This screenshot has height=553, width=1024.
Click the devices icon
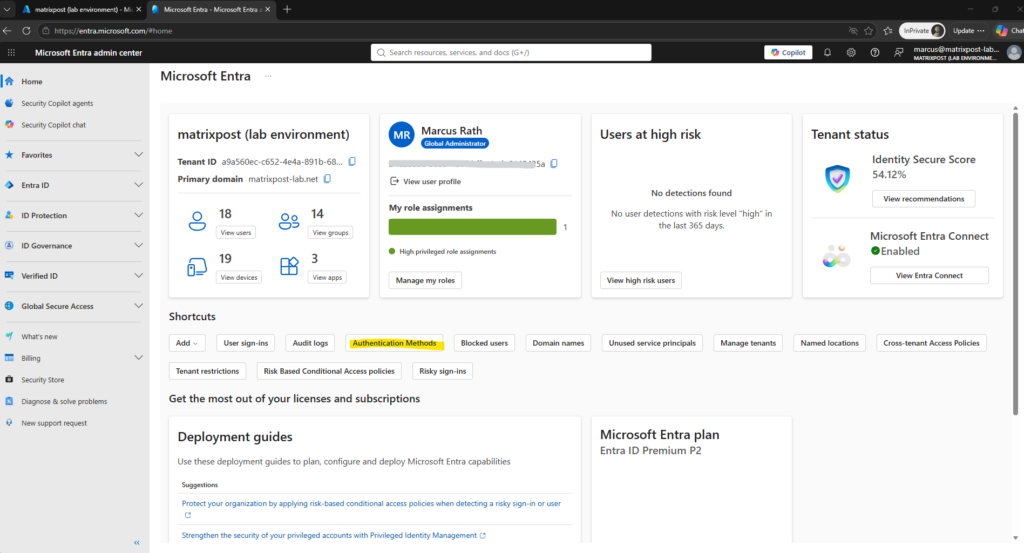pyautogui.click(x=197, y=266)
